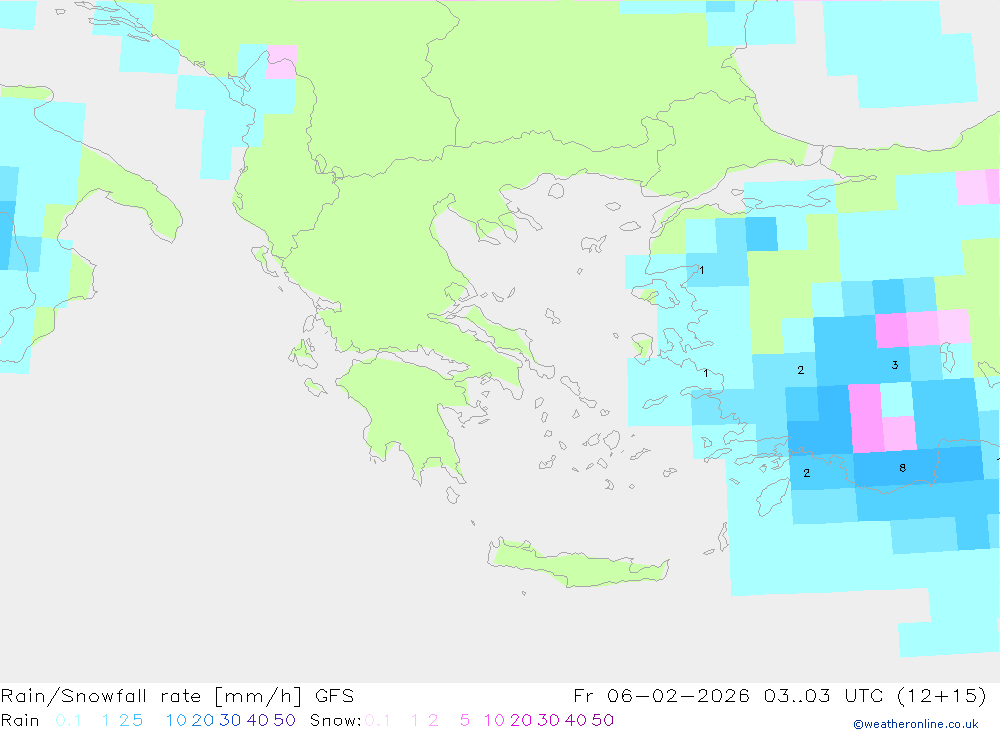Image resolution: width=1000 pixels, height=733 pixels.
Task: Select the 1 value in the Rain legend
Action: point(106,720)
